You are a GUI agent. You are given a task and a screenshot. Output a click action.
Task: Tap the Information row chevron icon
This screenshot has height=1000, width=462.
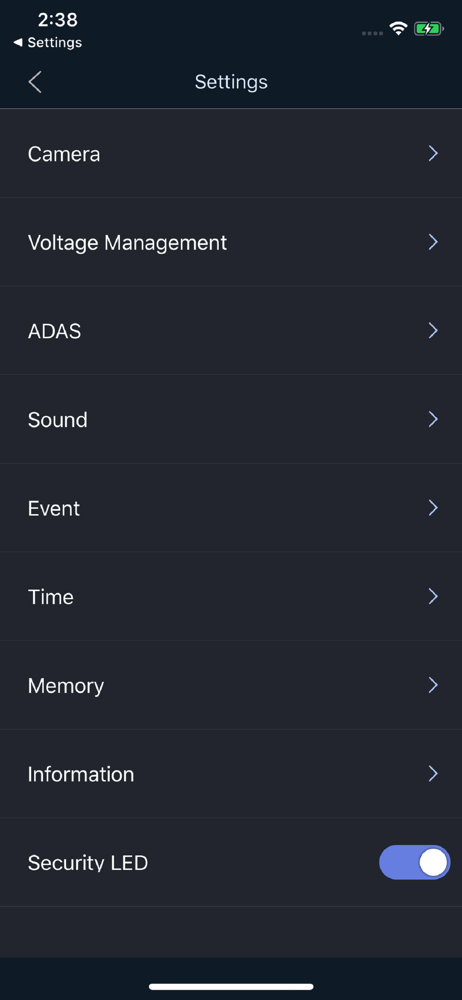point(433,774)
